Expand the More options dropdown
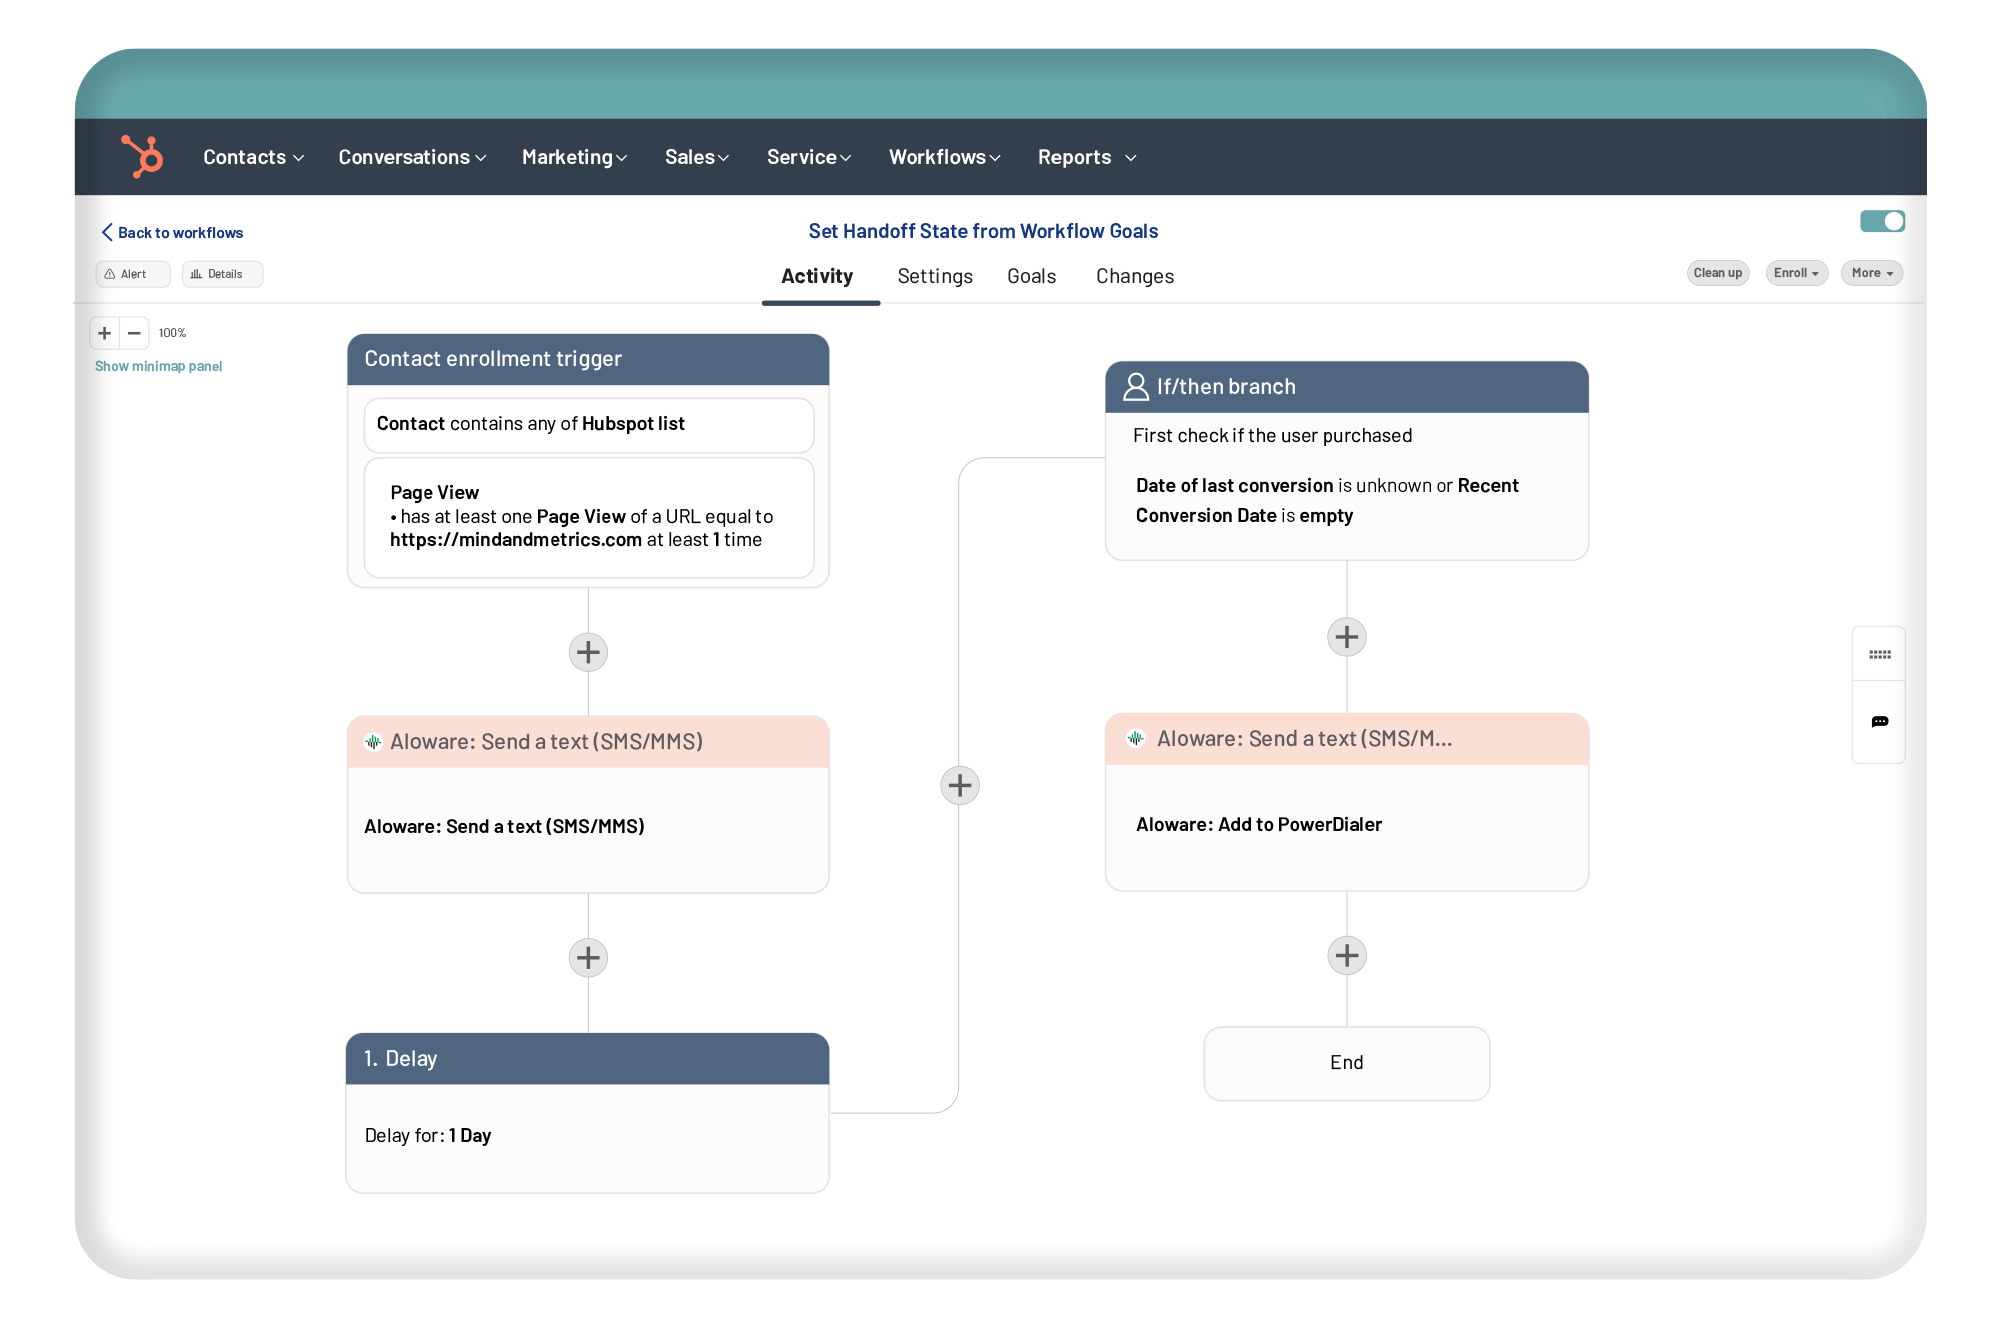This screenshot has width=2000, height=1329. [x=1871, y=273]
